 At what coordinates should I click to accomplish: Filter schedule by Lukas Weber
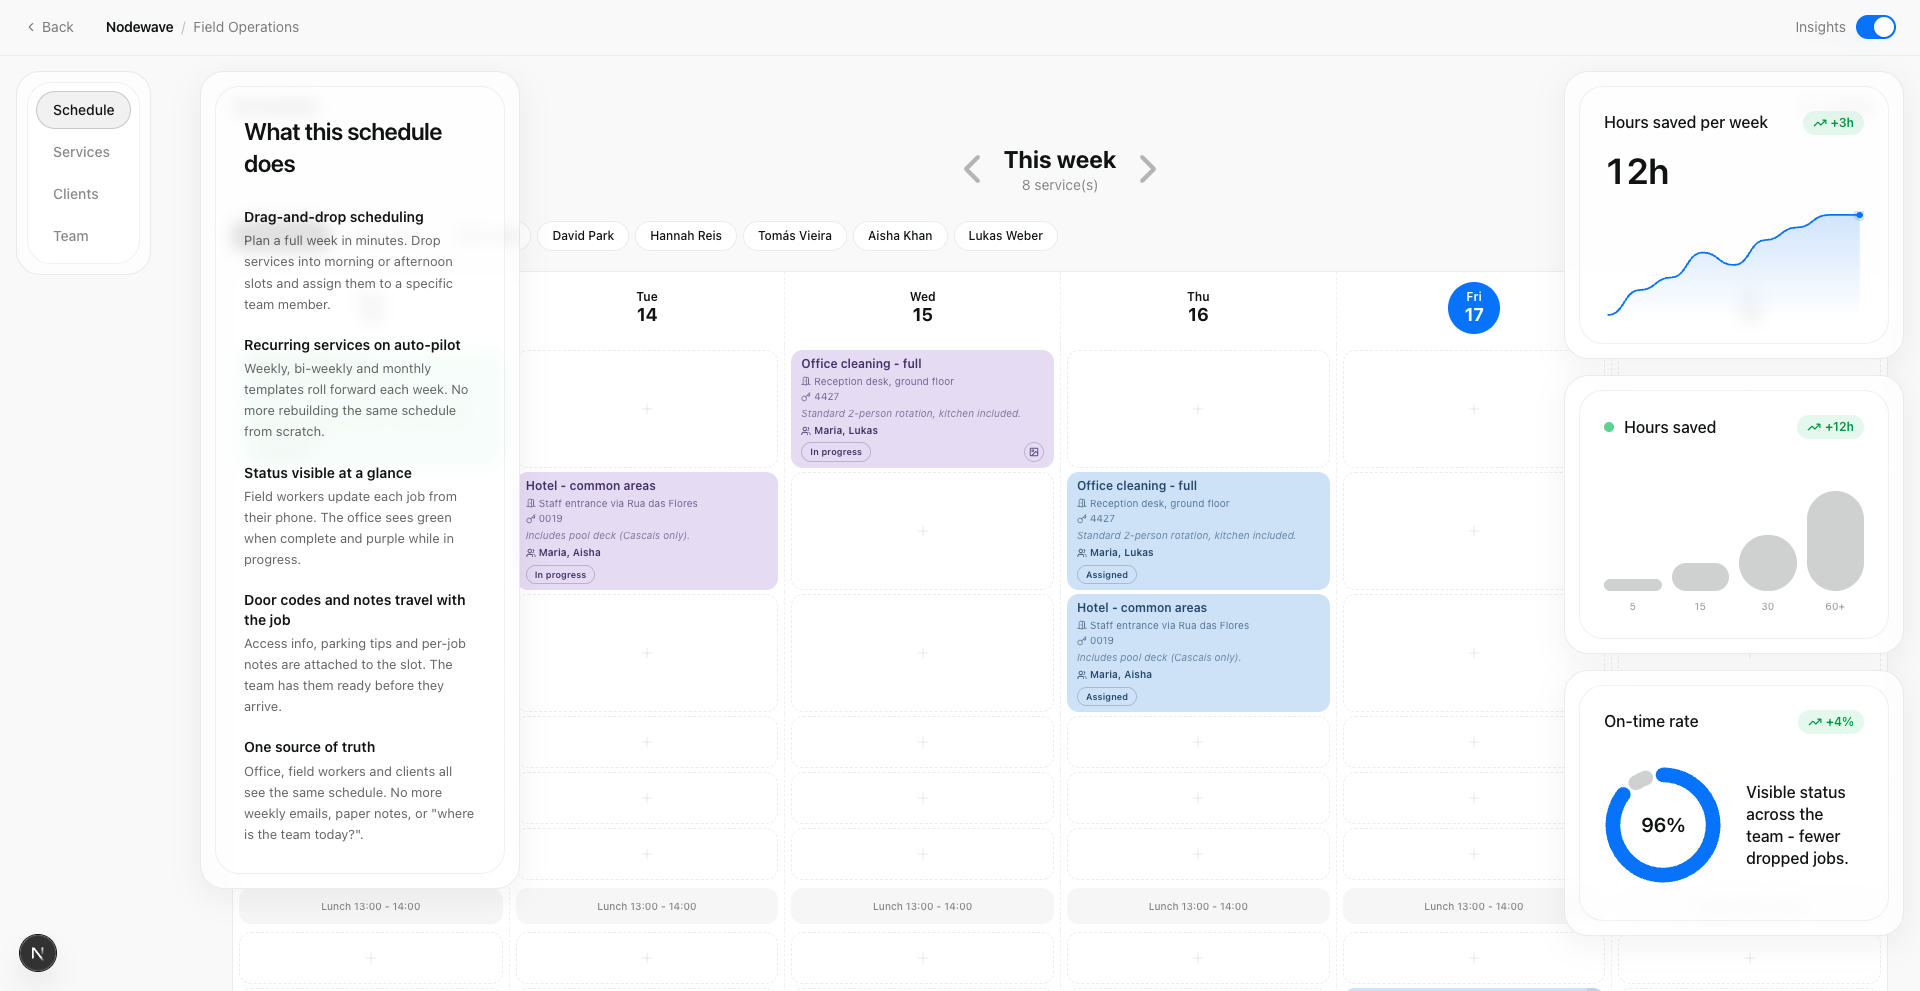point(1005,236)
